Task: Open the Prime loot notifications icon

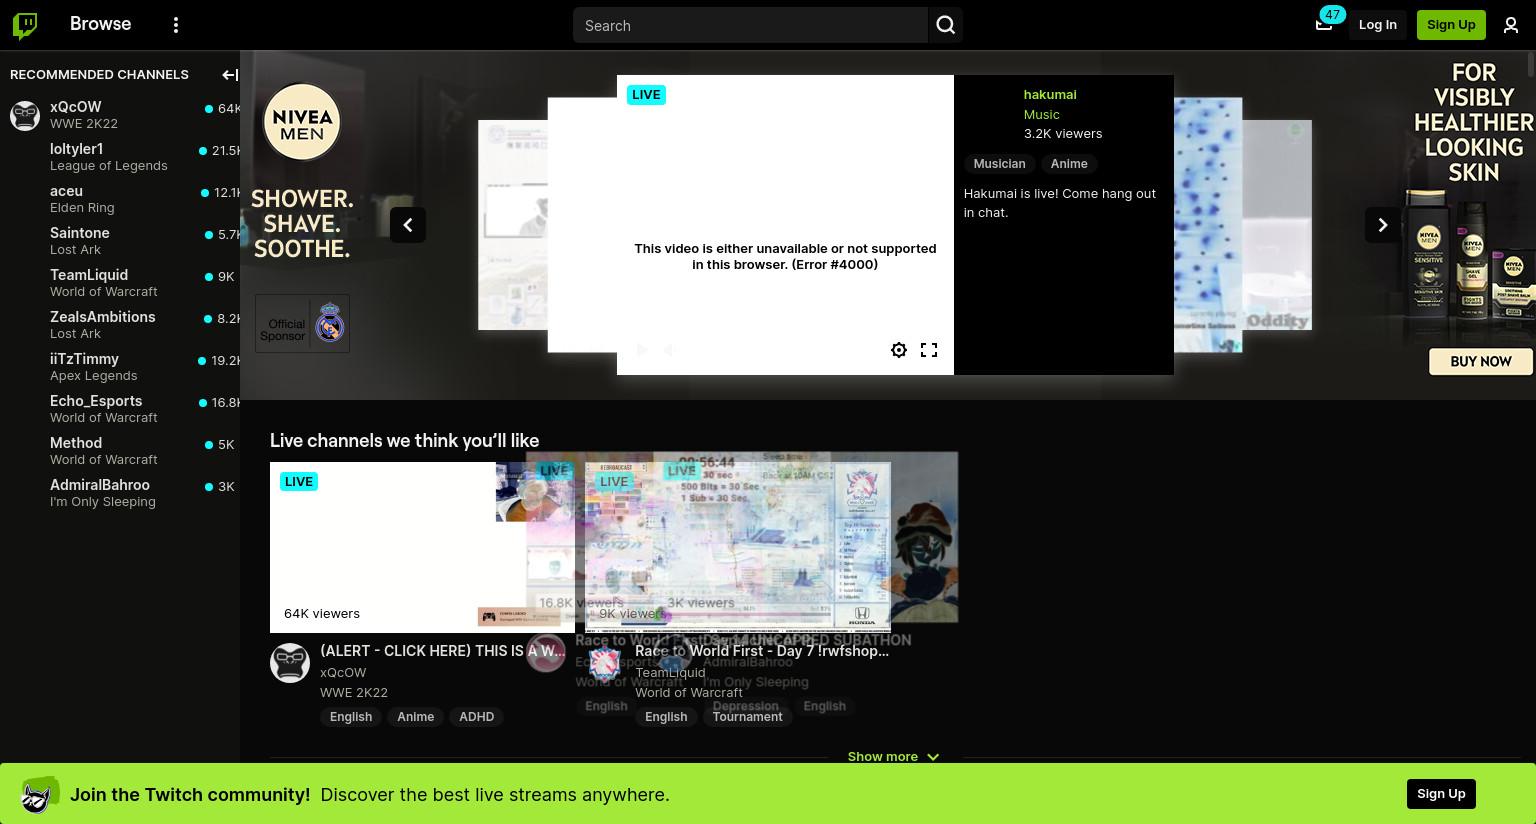Action: 1324,25
